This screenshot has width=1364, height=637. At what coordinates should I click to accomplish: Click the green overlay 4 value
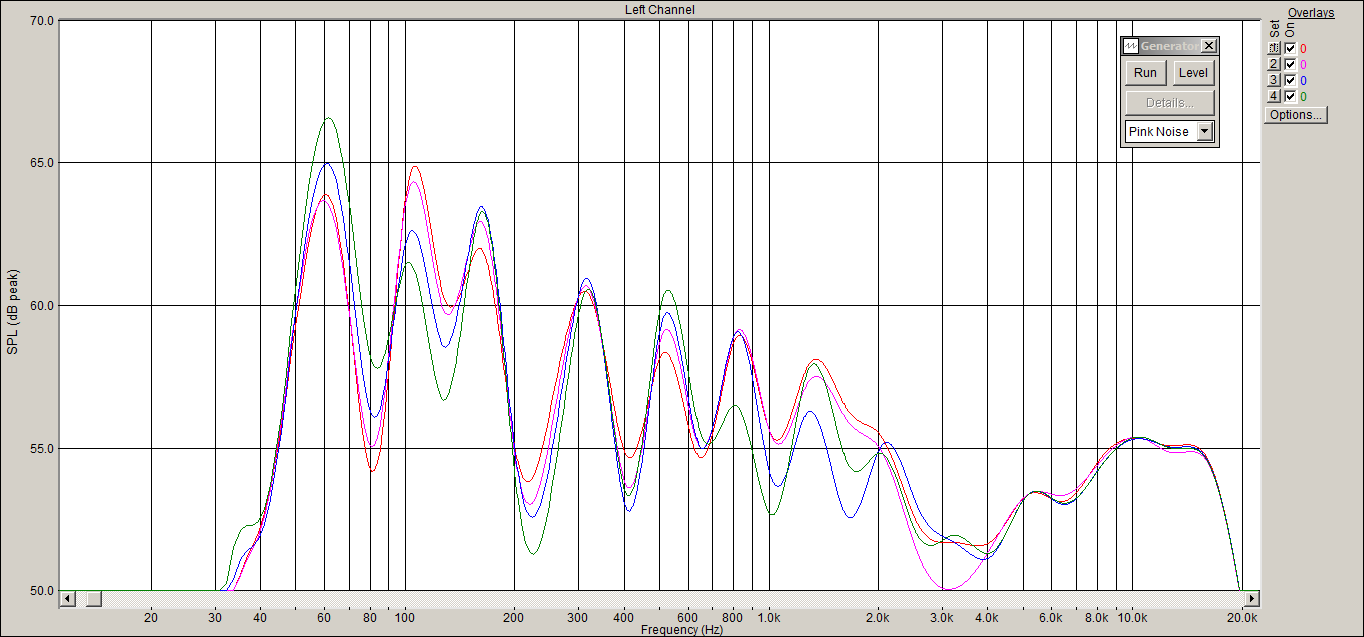pyautogui.click(x=1303, y=96)
